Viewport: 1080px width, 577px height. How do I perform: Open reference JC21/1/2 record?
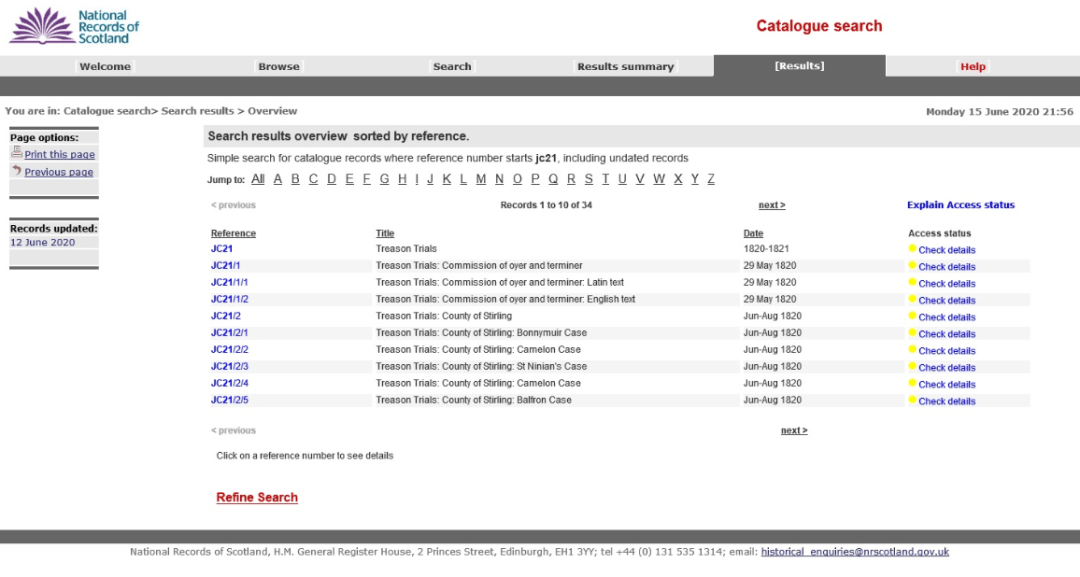(229, 299)
